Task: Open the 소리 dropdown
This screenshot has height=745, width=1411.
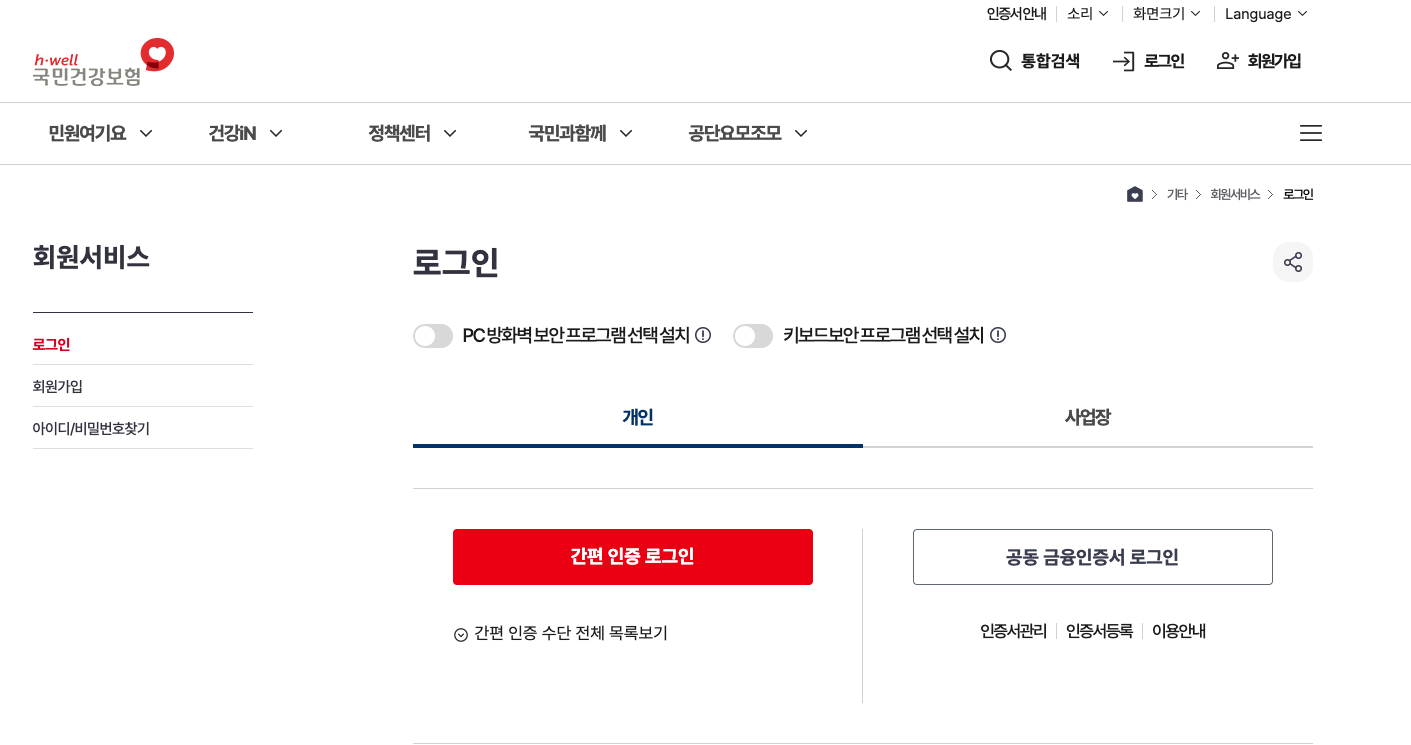Action: click(1086, 13)
